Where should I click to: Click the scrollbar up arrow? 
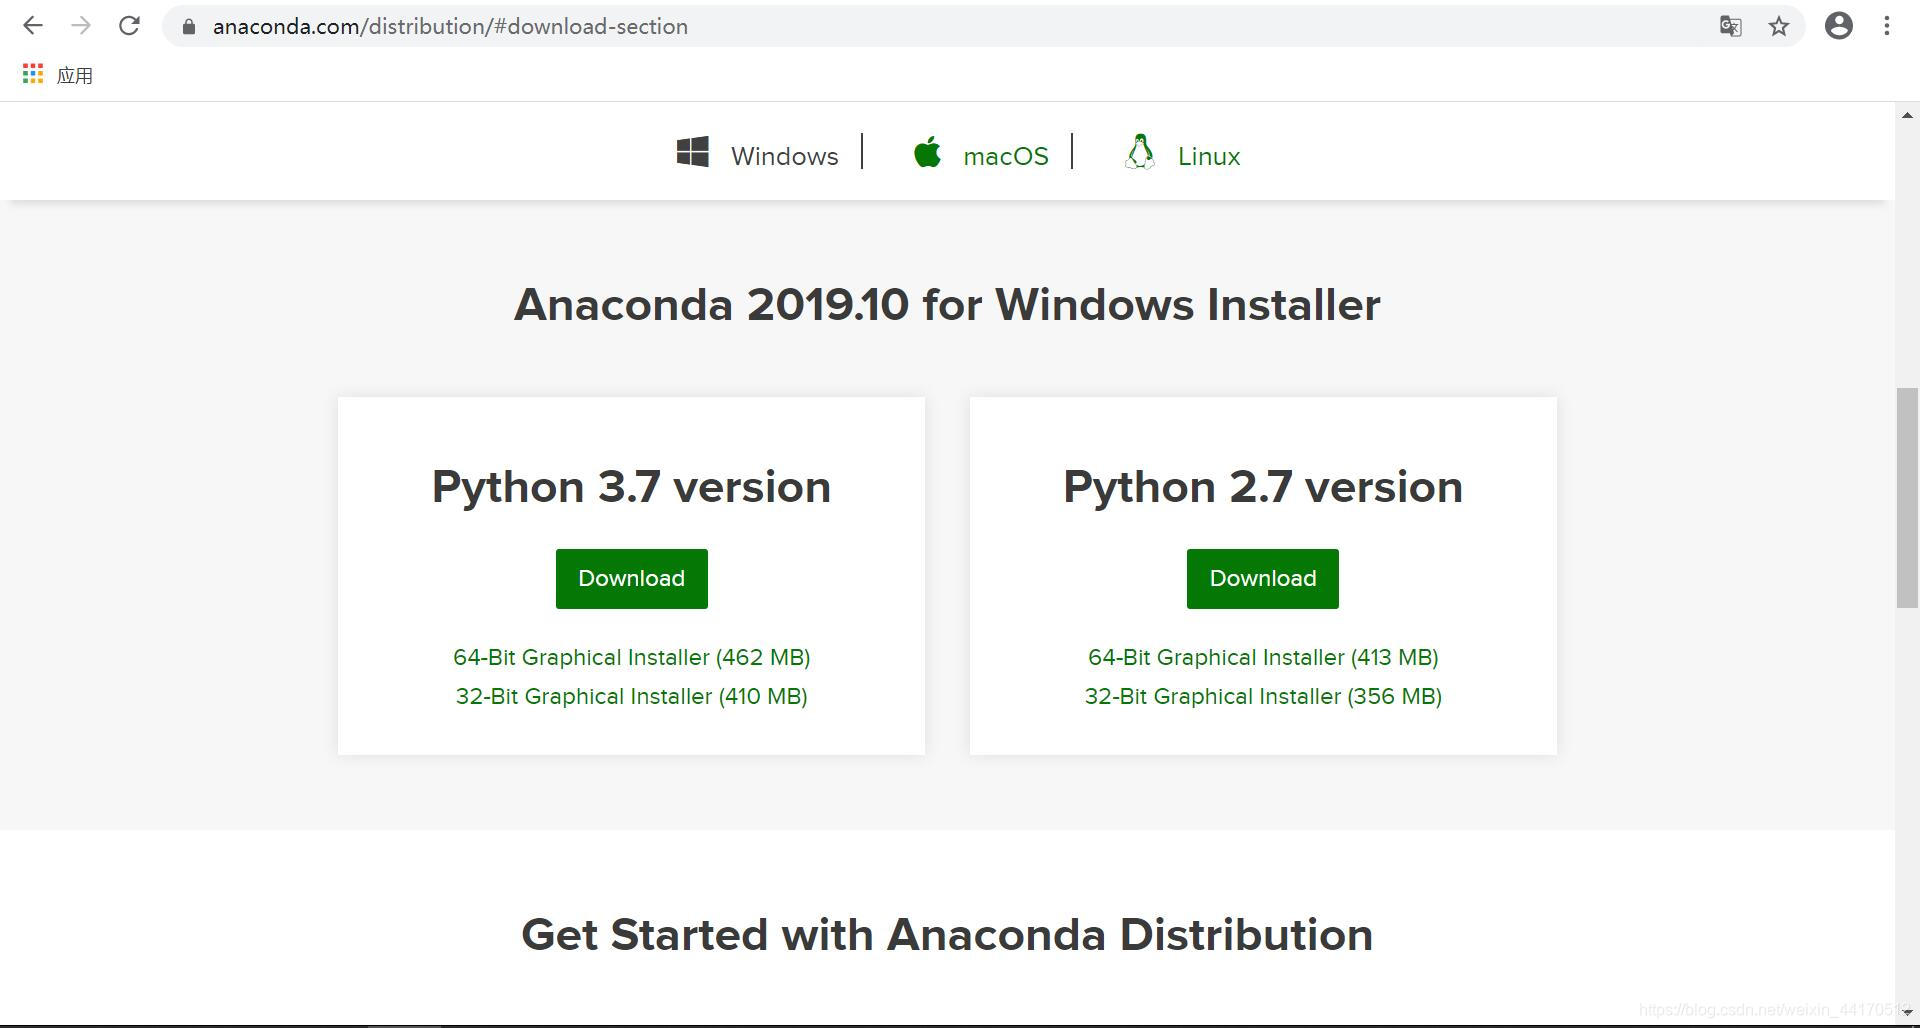[x=1907, y=114]
